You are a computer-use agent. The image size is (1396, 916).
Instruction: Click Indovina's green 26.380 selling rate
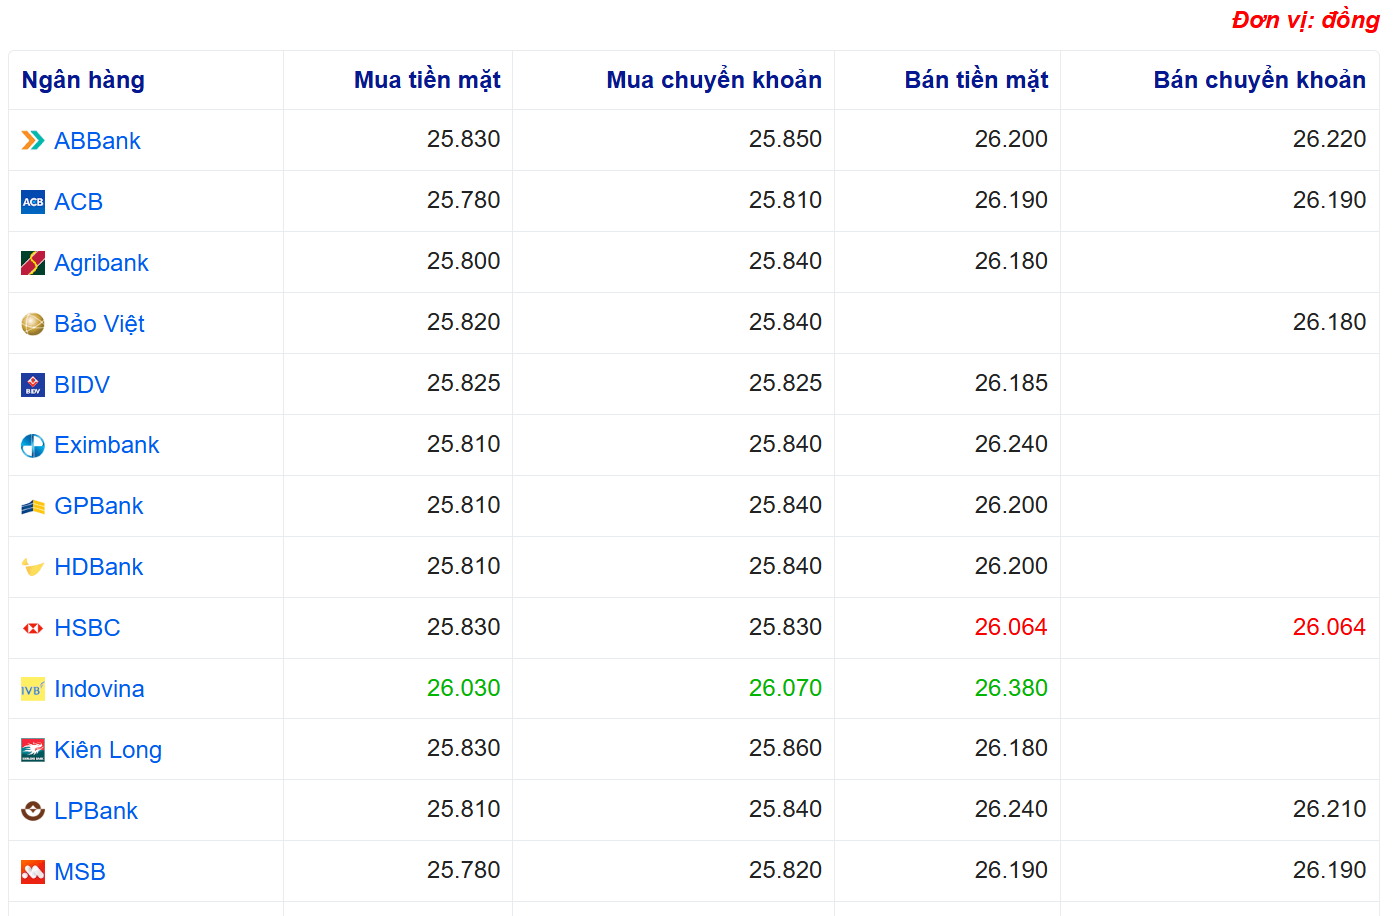click(1011, 688)
